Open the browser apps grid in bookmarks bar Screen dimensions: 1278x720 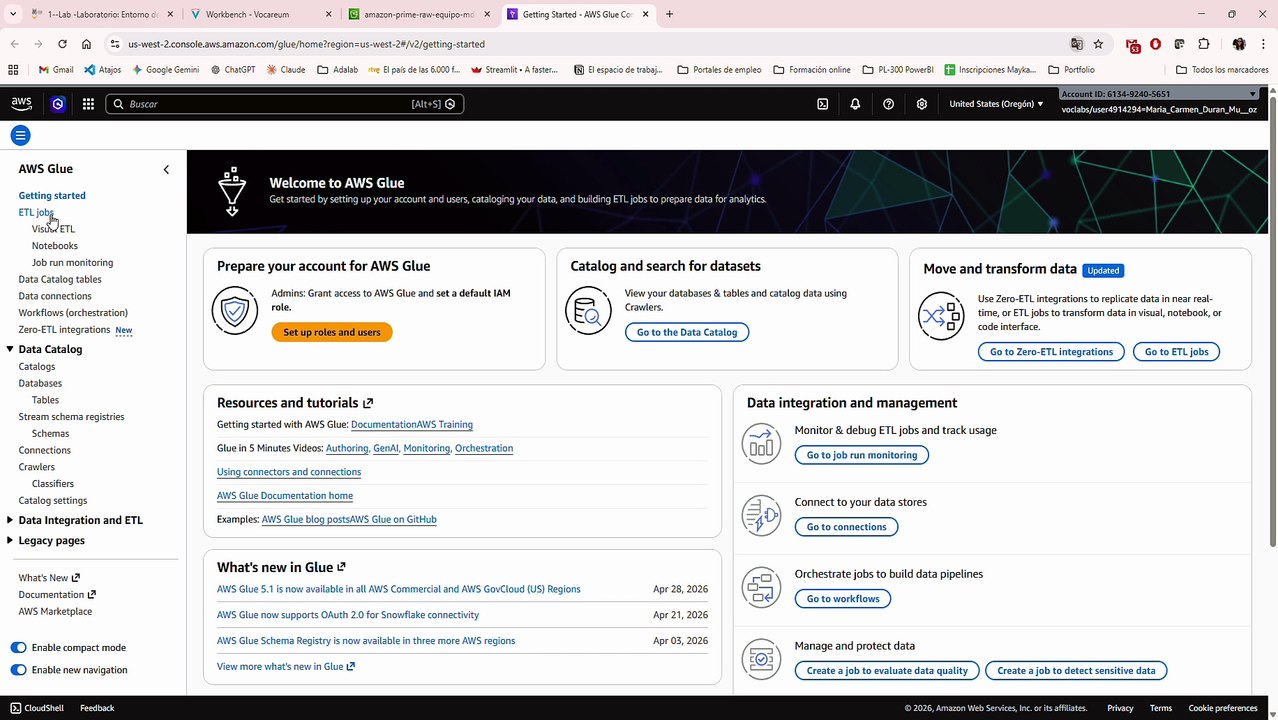click(13, 70)
